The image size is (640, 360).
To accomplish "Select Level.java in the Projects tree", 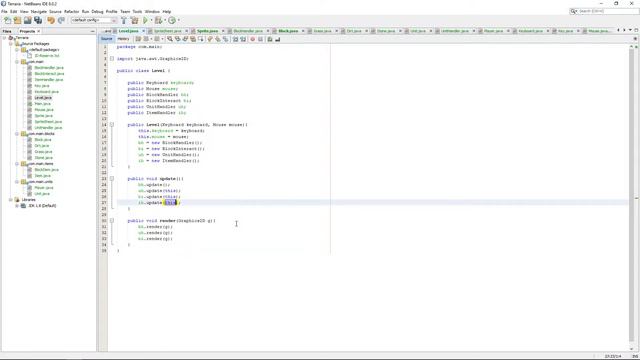I will tap(43, 98).
